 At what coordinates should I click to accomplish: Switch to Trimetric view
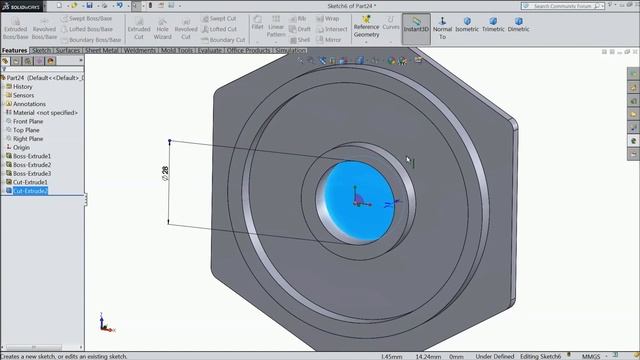pos(493,24)
